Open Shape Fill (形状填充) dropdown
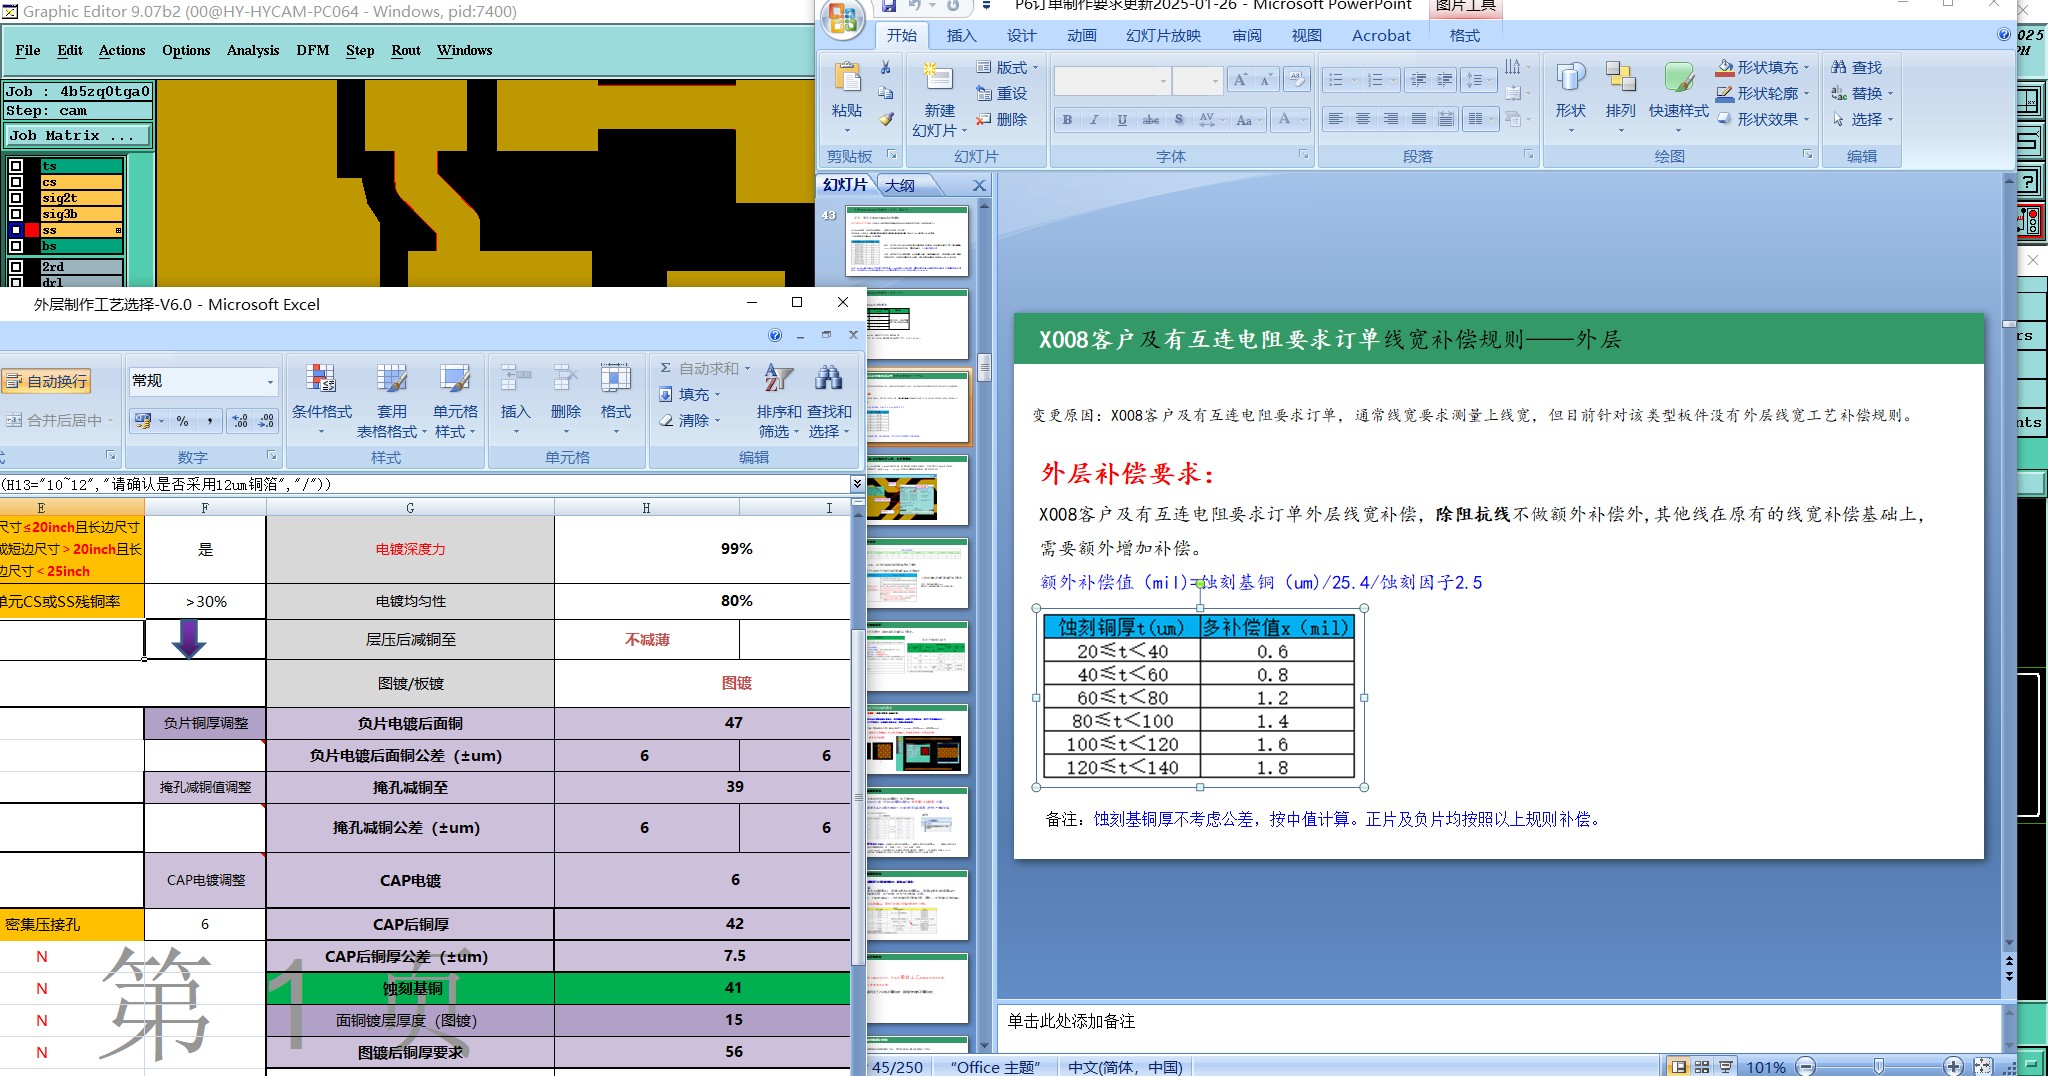 pyautogui.click(x=1764, y=67)
